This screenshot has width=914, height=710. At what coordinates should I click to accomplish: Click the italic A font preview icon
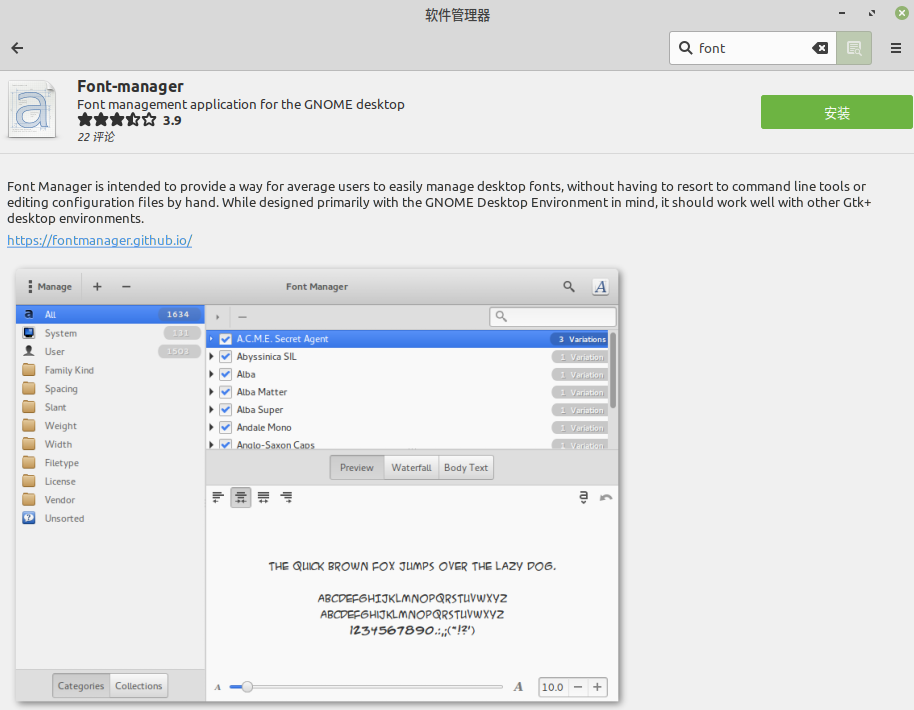600,286
